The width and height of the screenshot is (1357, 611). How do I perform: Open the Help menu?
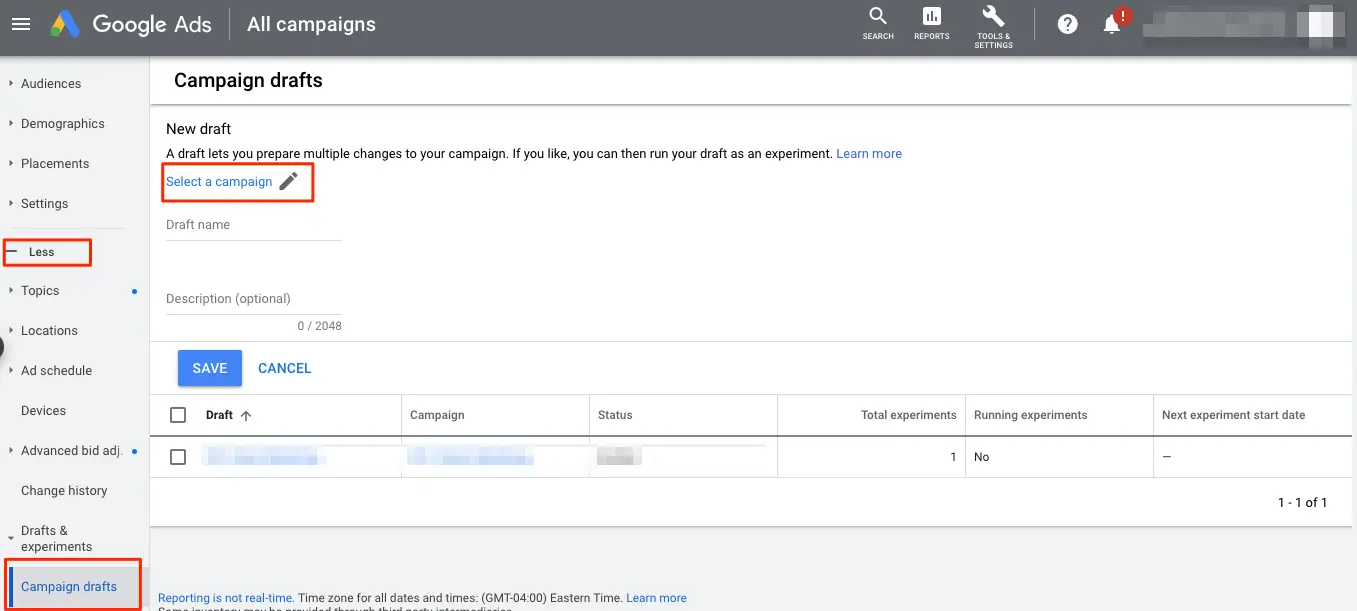tap(1066, 23)
